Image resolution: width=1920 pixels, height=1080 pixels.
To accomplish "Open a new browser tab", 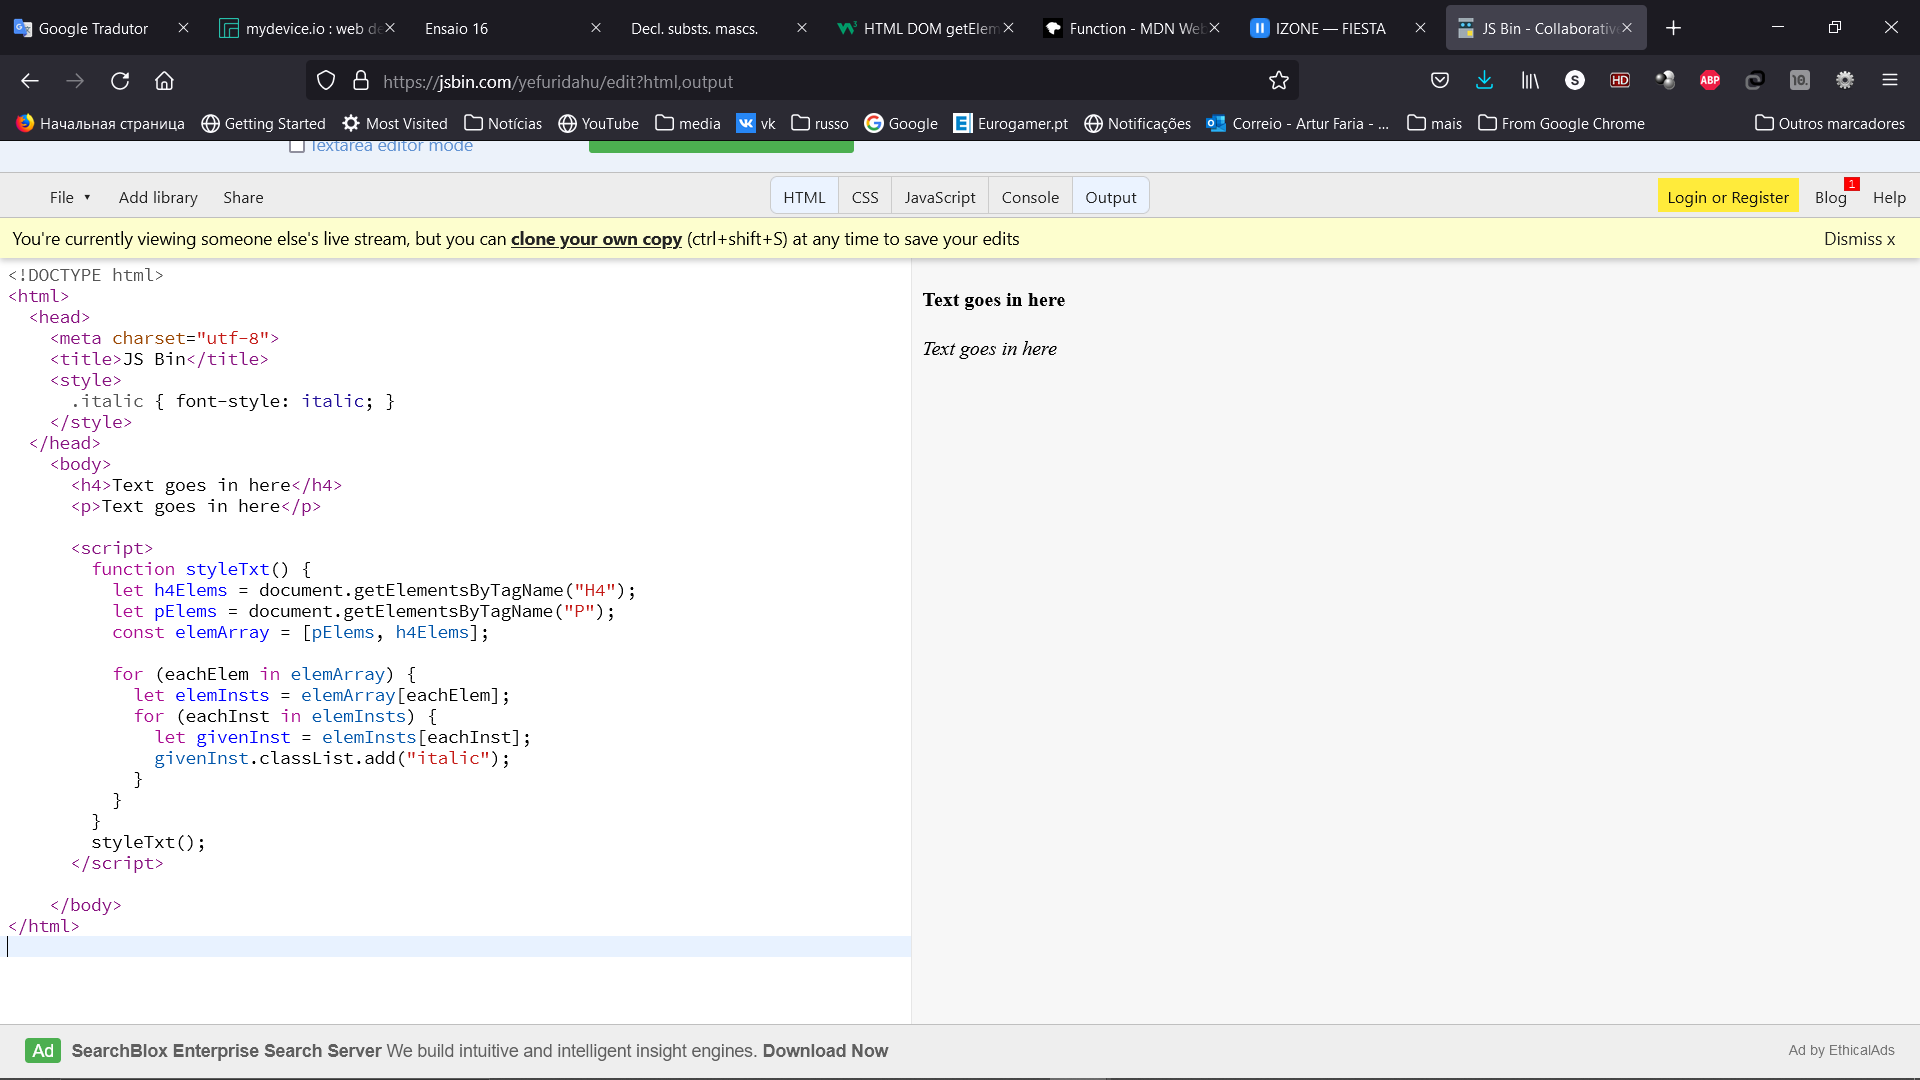I will point(1673,28).
